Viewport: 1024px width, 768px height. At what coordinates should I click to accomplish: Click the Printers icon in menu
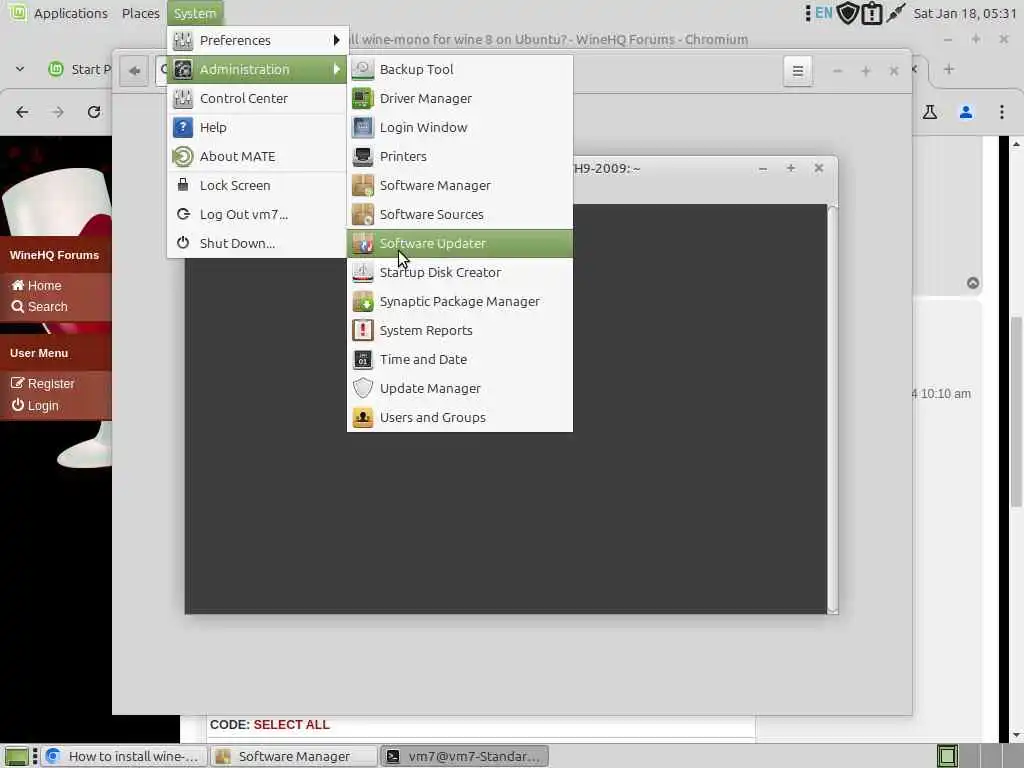click(x=362, y=156)
